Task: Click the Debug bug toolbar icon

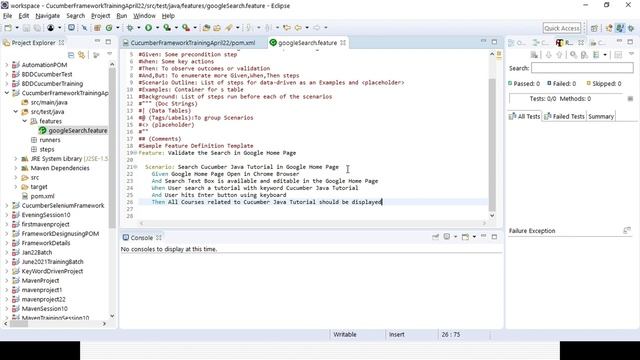Action: click(130, 28)
